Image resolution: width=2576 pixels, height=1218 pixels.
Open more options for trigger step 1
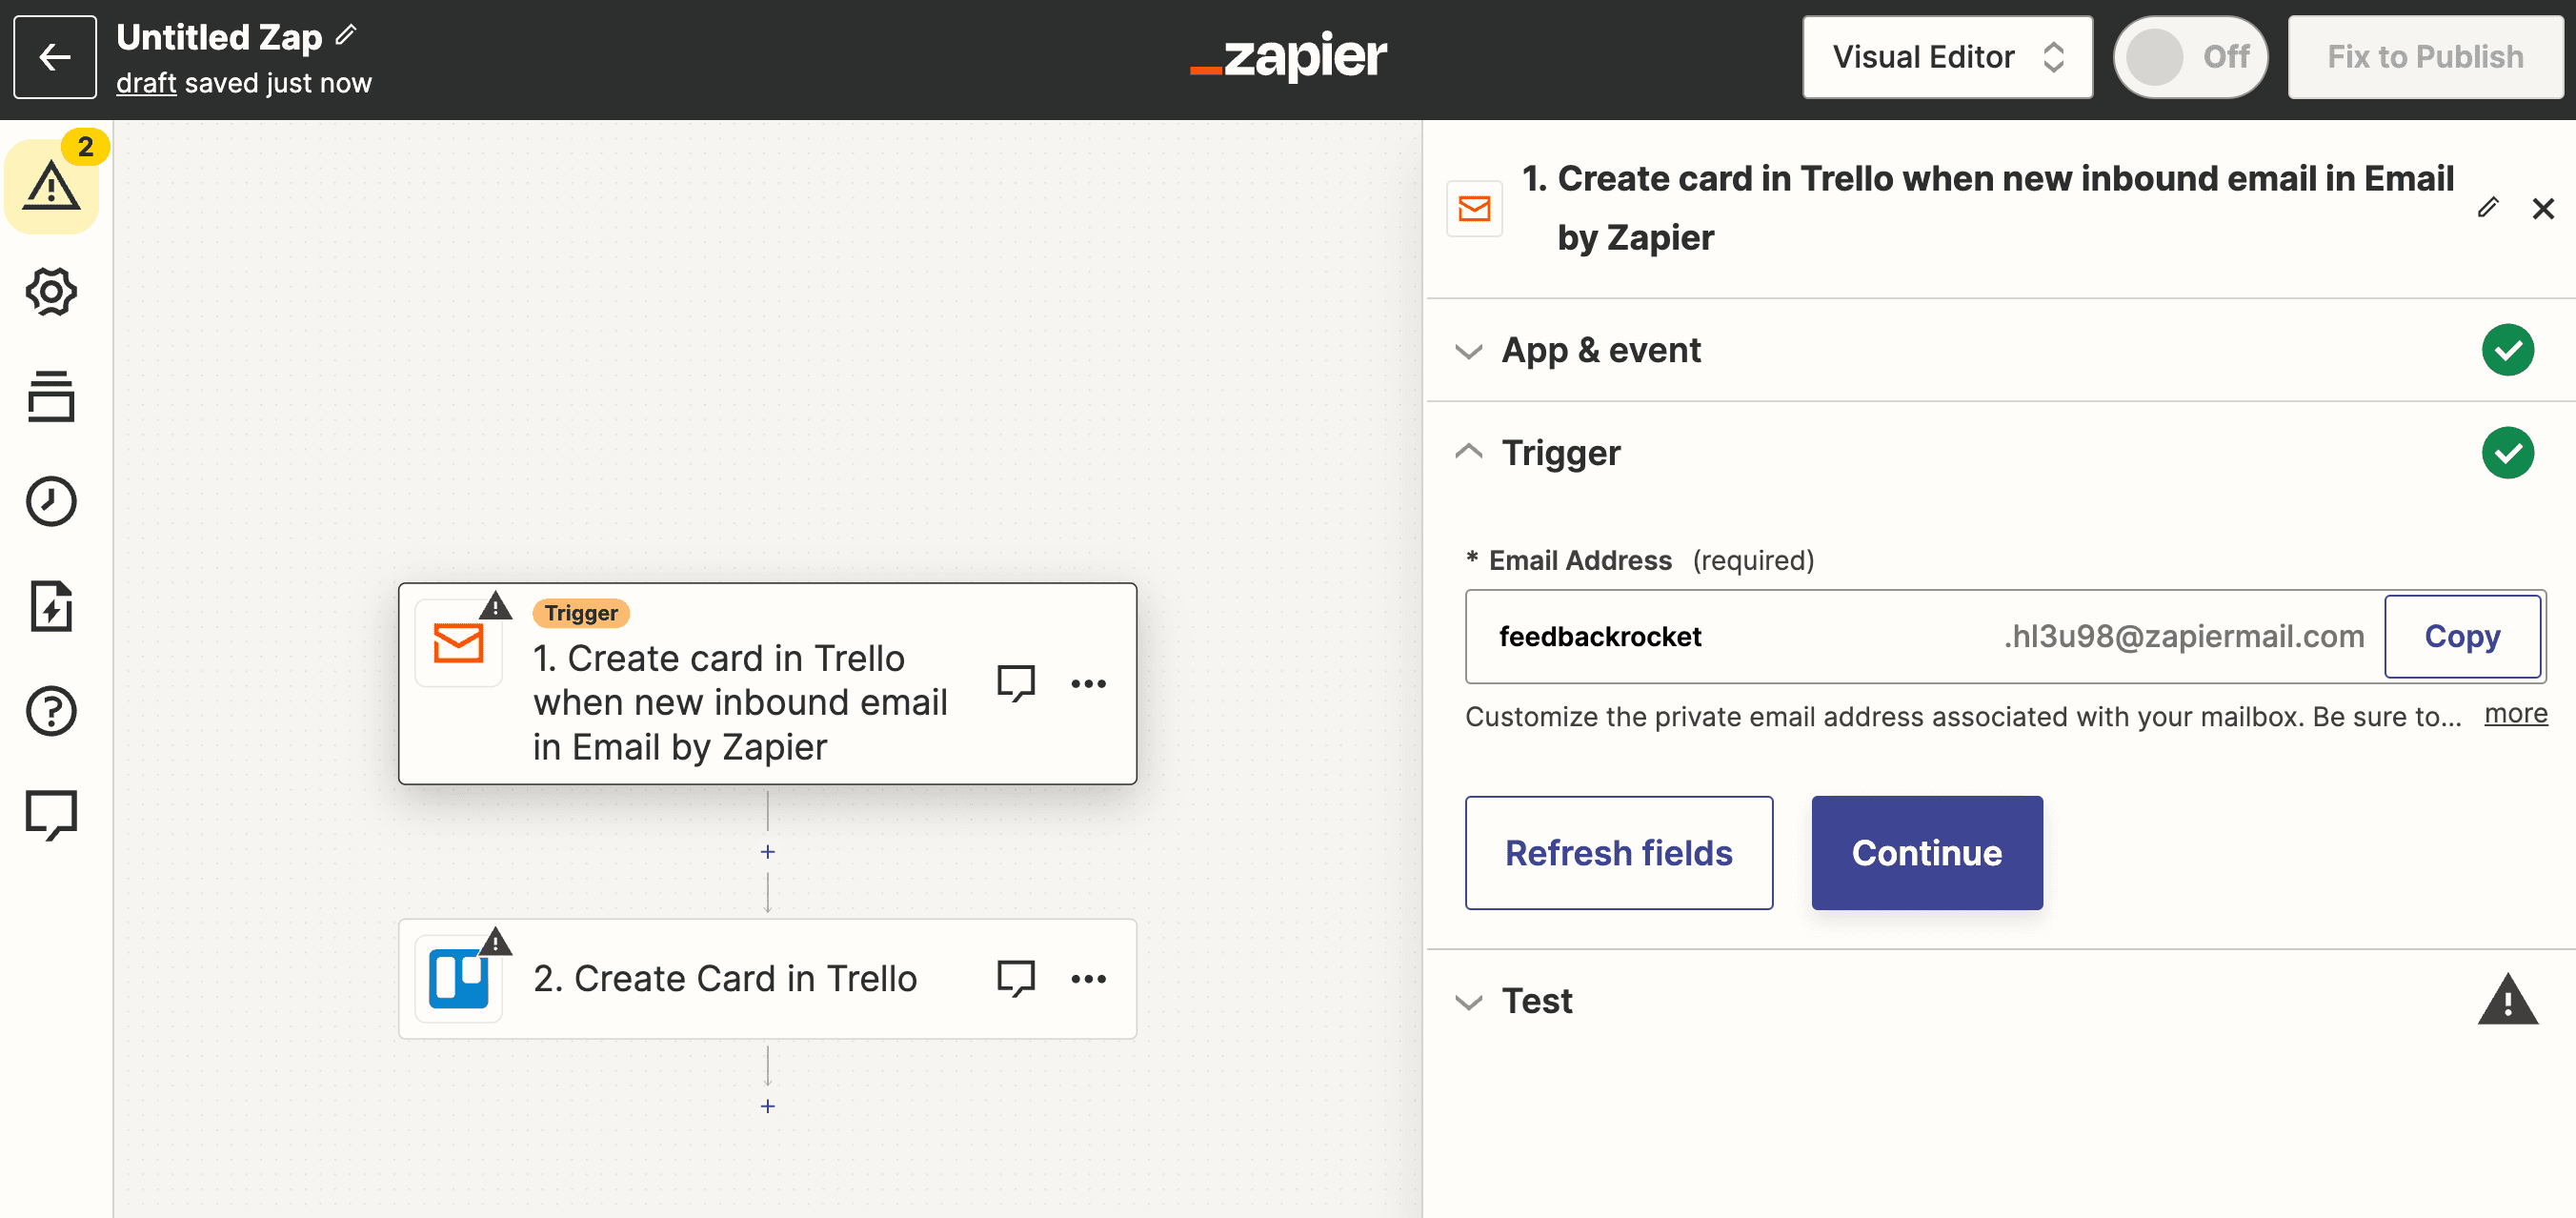[x=1088, y=684]
